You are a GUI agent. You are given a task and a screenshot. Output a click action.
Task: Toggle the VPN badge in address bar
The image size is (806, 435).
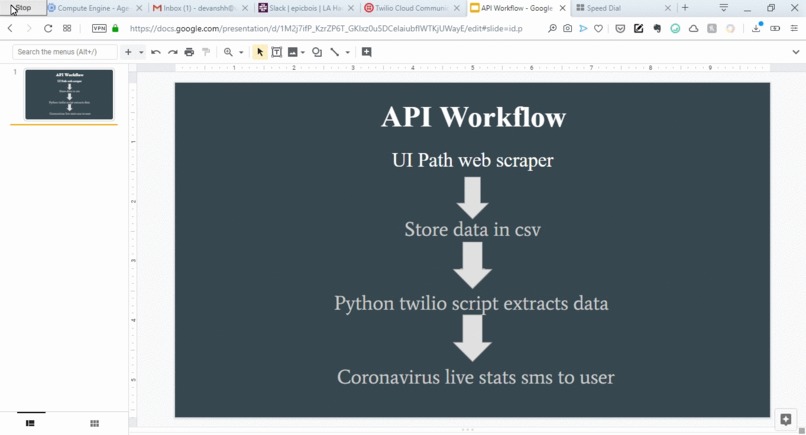point(99,28)
